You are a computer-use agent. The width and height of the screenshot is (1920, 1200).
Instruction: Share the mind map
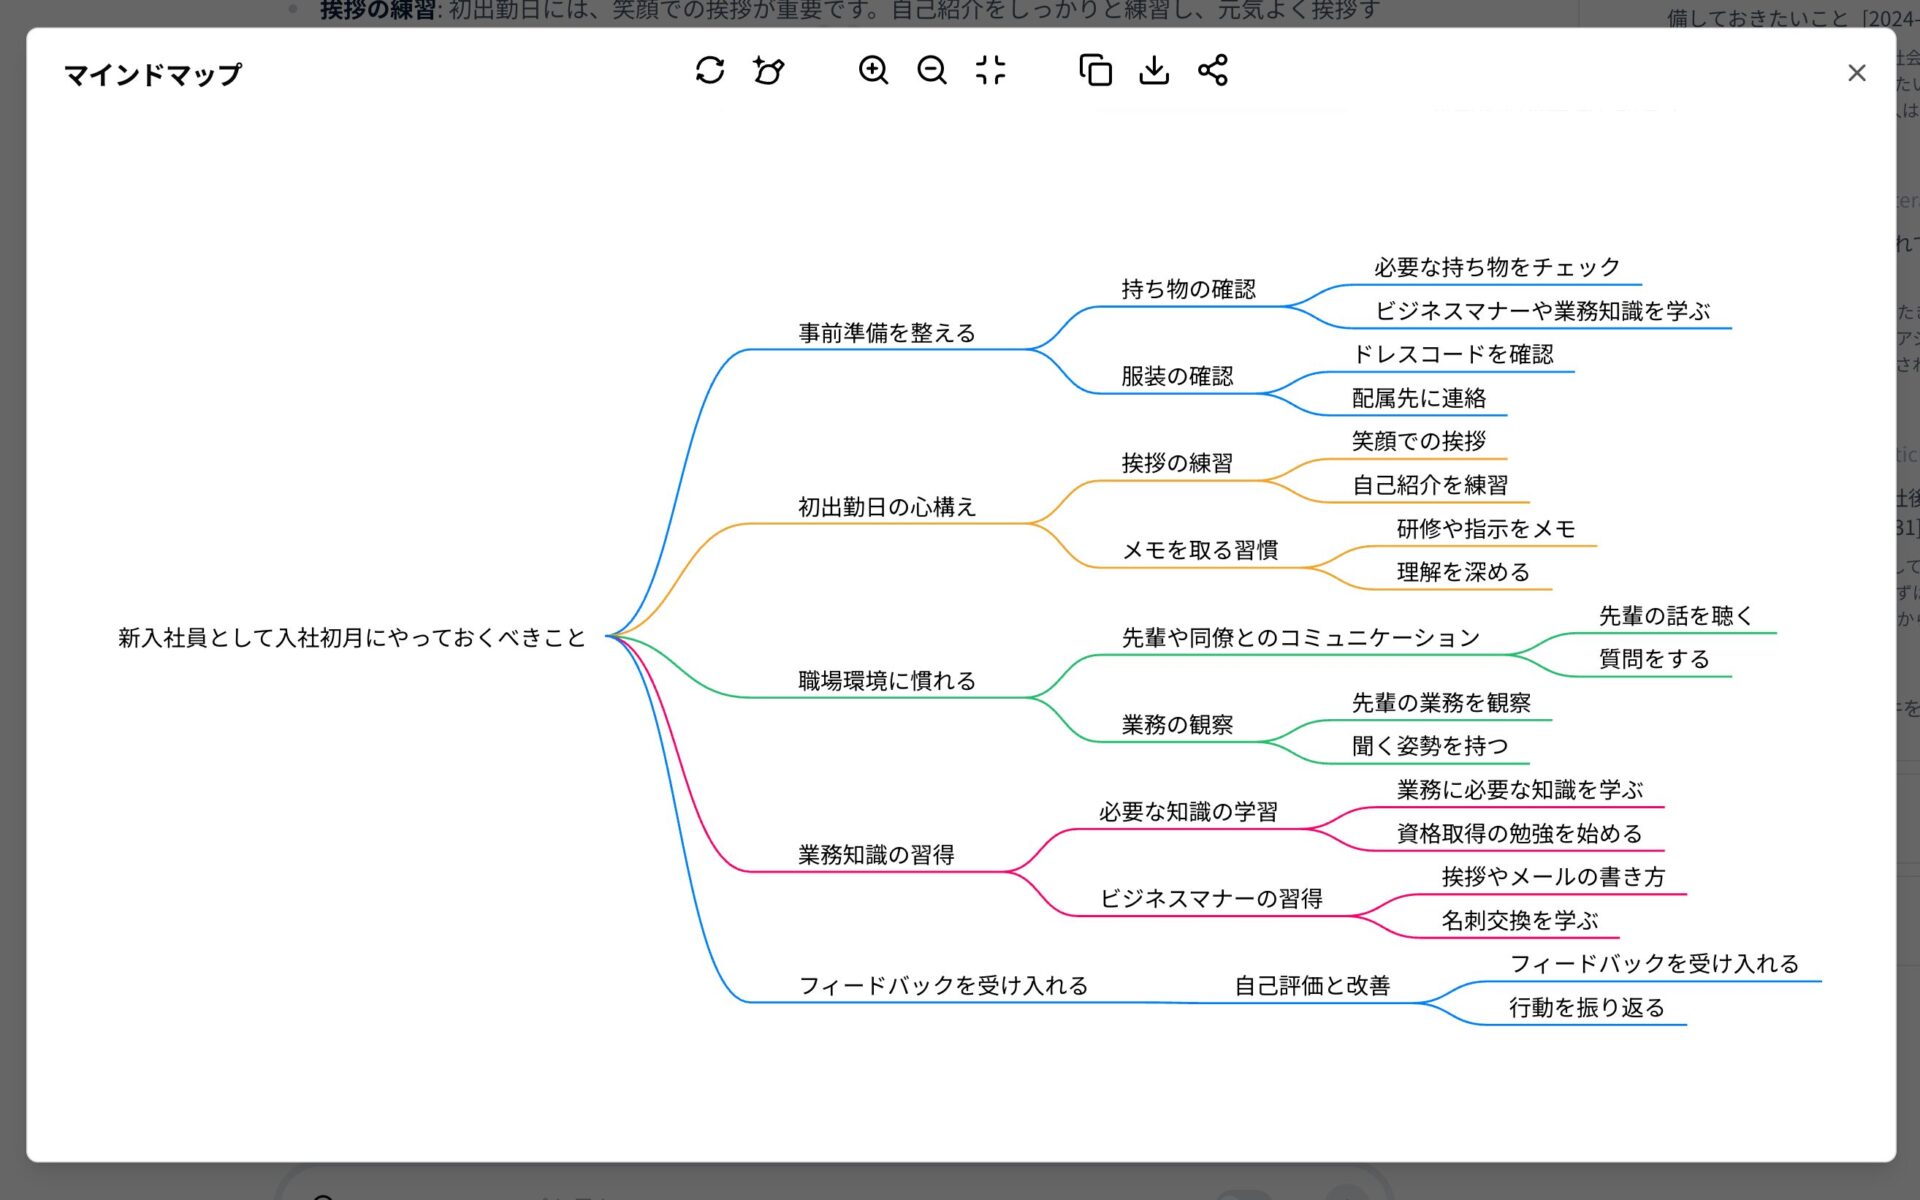1213,71
